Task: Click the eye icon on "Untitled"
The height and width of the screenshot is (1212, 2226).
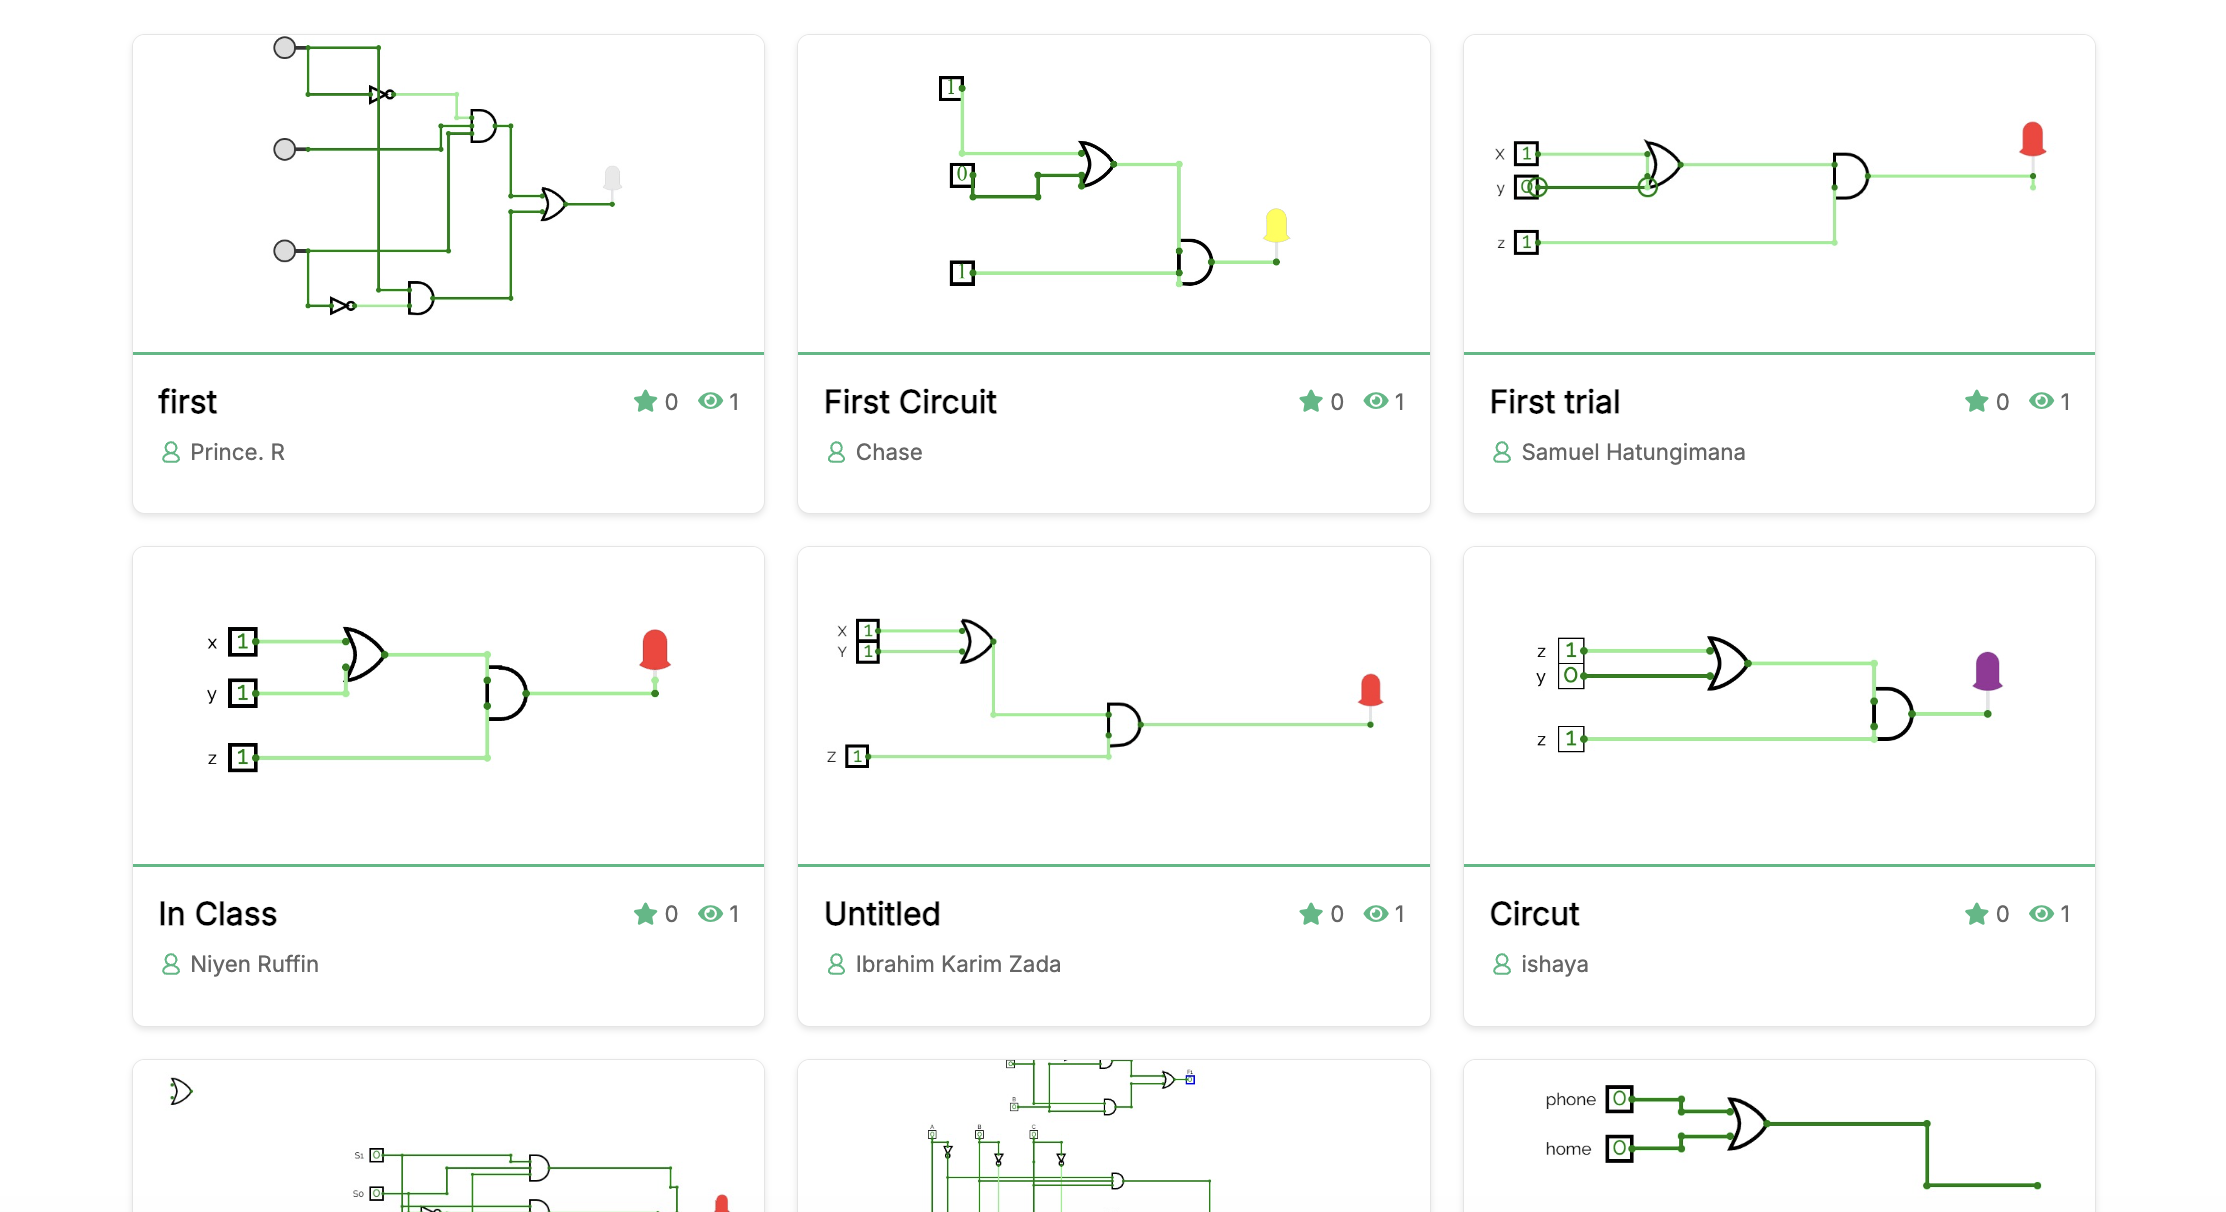Action: [x=1378, y=913]
